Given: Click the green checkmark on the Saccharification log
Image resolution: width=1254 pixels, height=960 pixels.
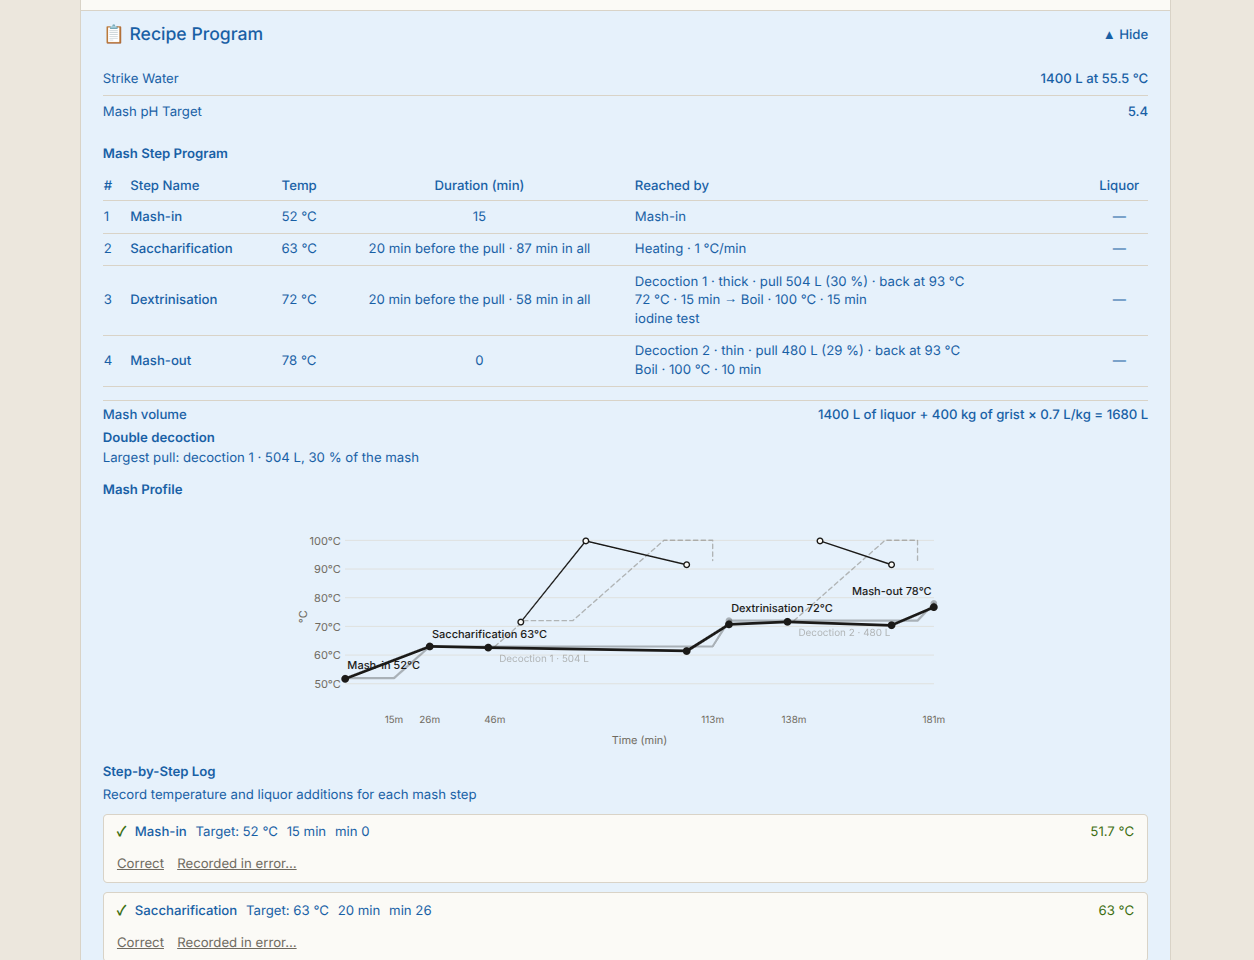Looking at the screenshot, I should pyautogui.click(x=122, y=910).
